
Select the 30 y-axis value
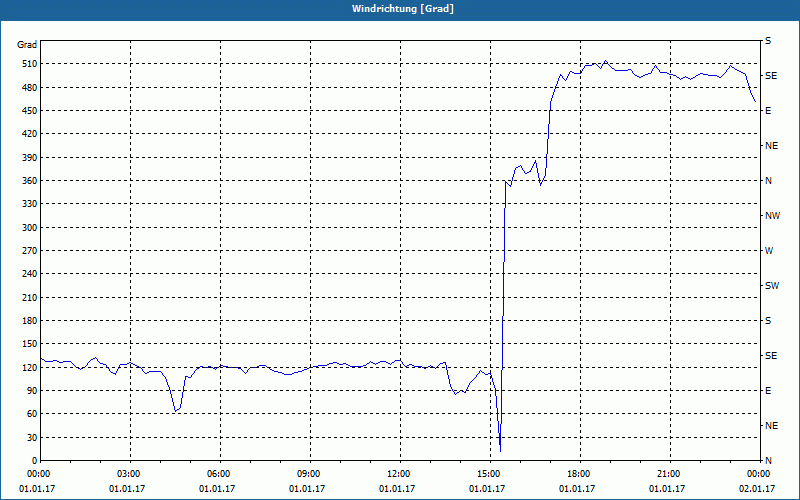click(x=32, y=437)
